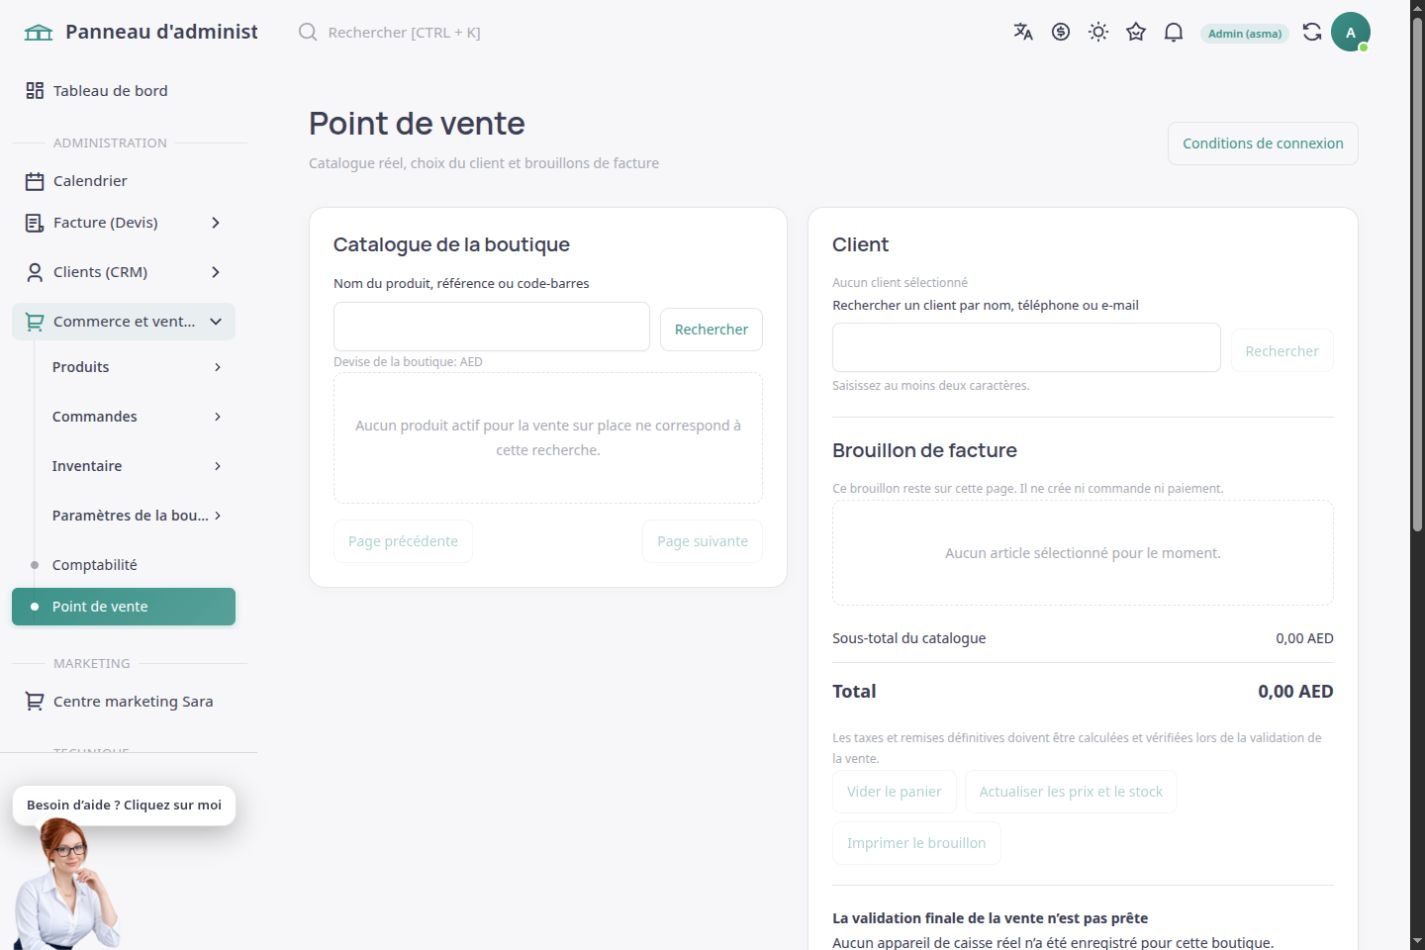Expand the Produits submenu chevron
Viewport: 1425px width, 950px height.
pos(217,367)
